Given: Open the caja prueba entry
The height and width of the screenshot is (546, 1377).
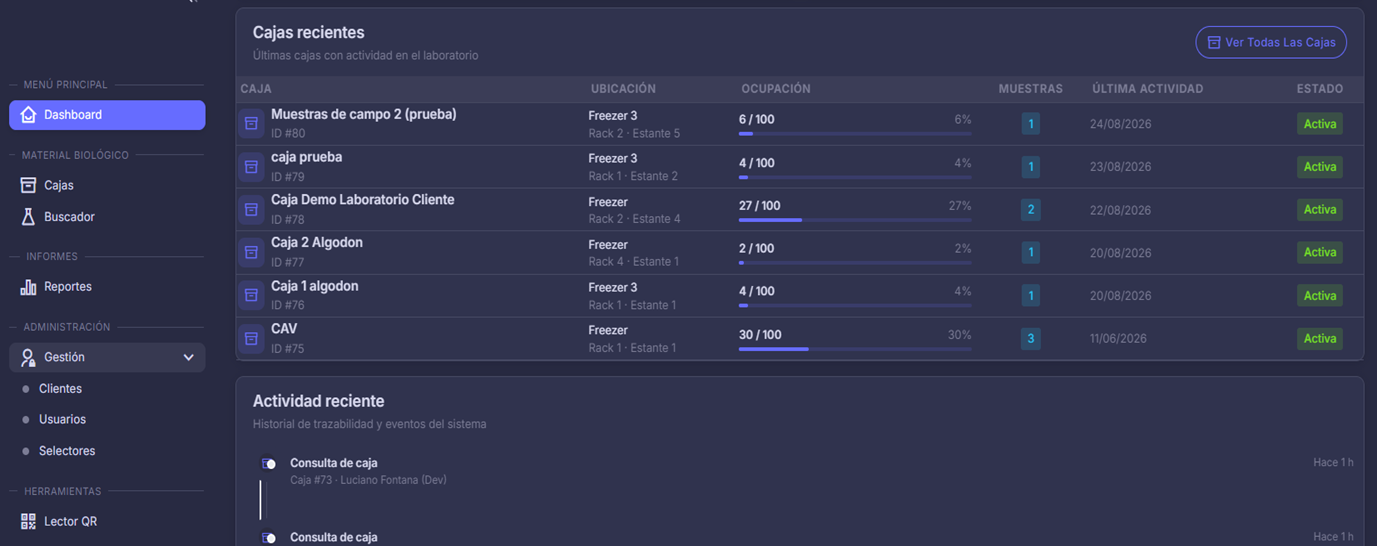Looking at the screenshot, I should click(x=306, y=157).
